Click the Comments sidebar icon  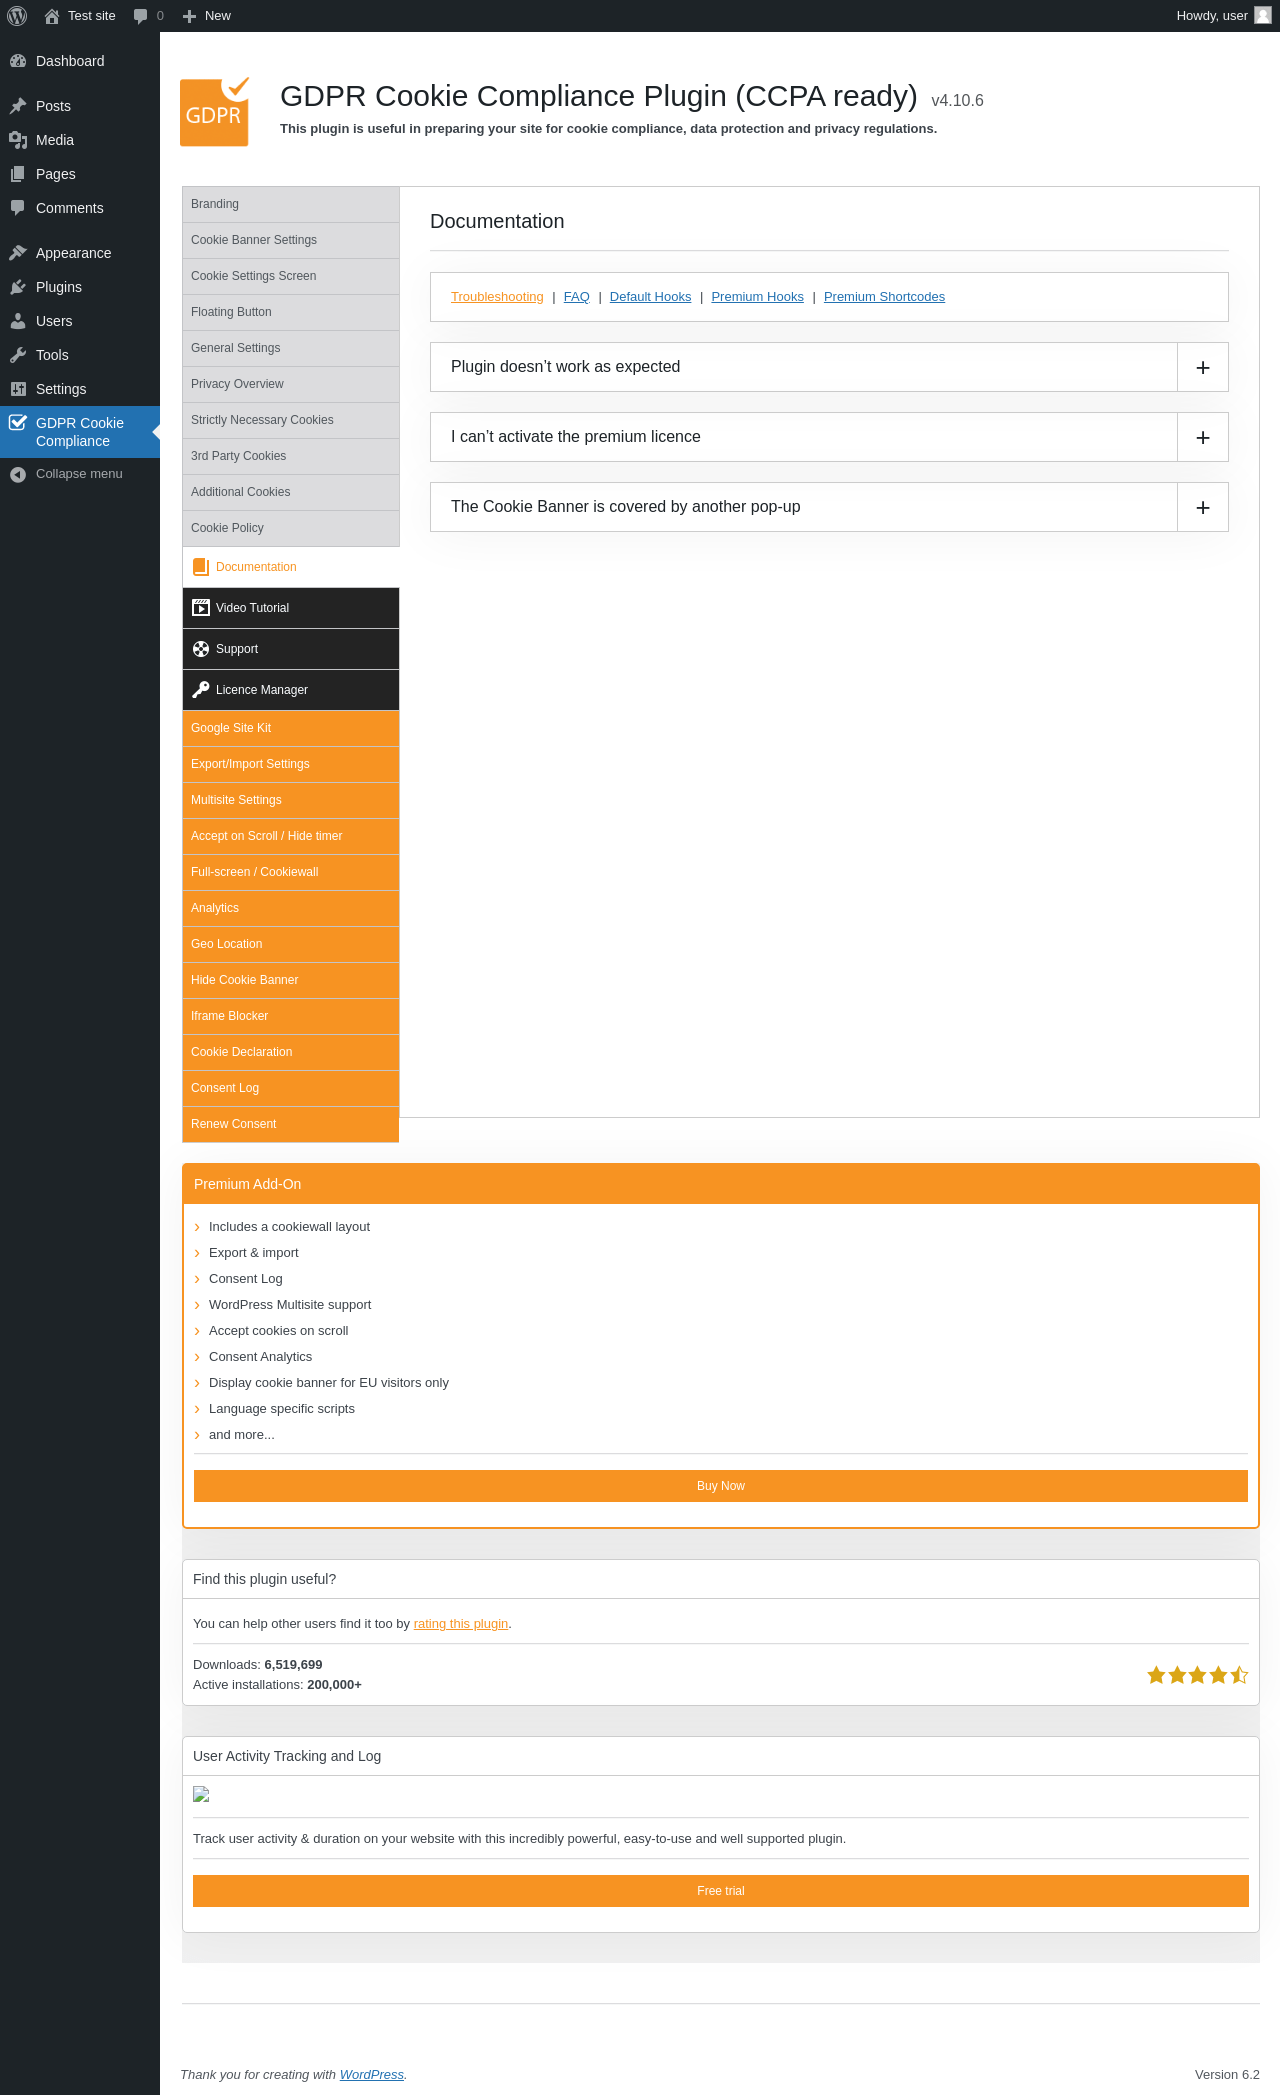pyautogui.click(x=18, y=208)
